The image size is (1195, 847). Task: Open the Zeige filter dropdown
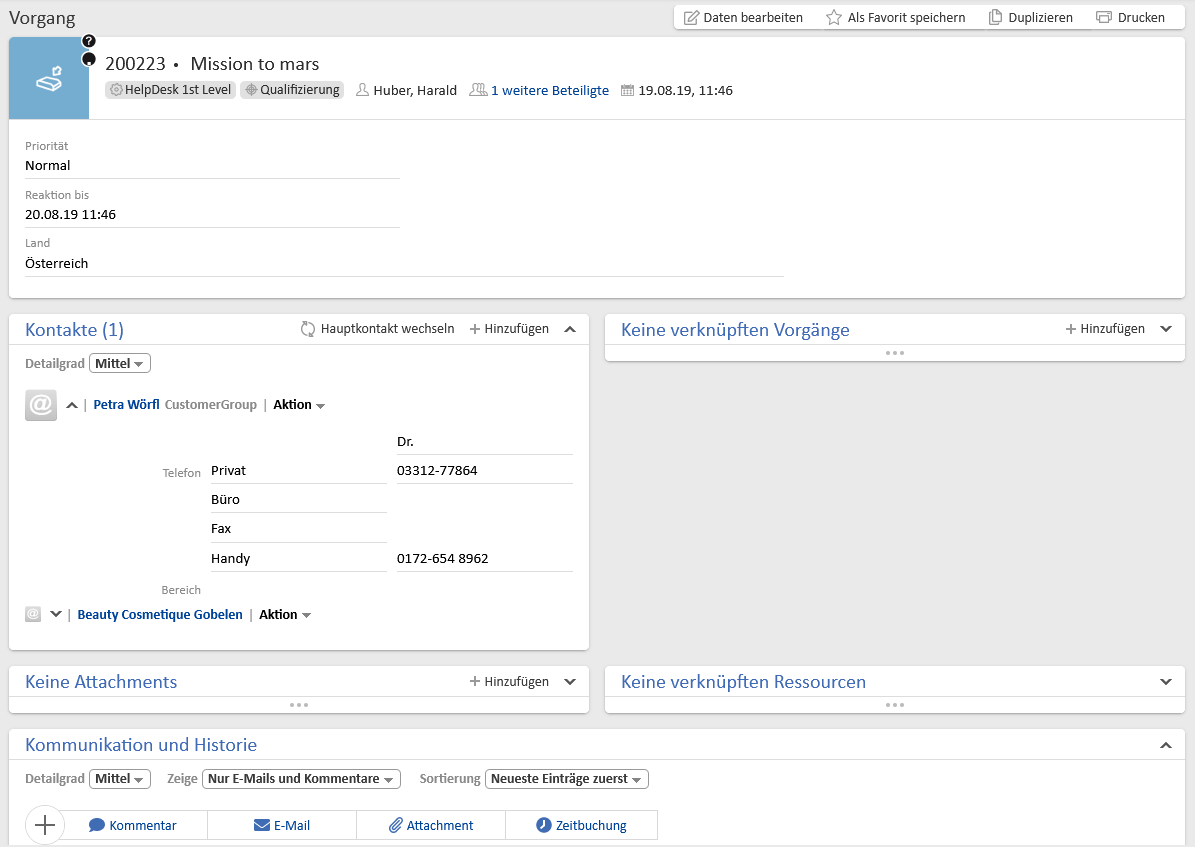pos(301,779)
